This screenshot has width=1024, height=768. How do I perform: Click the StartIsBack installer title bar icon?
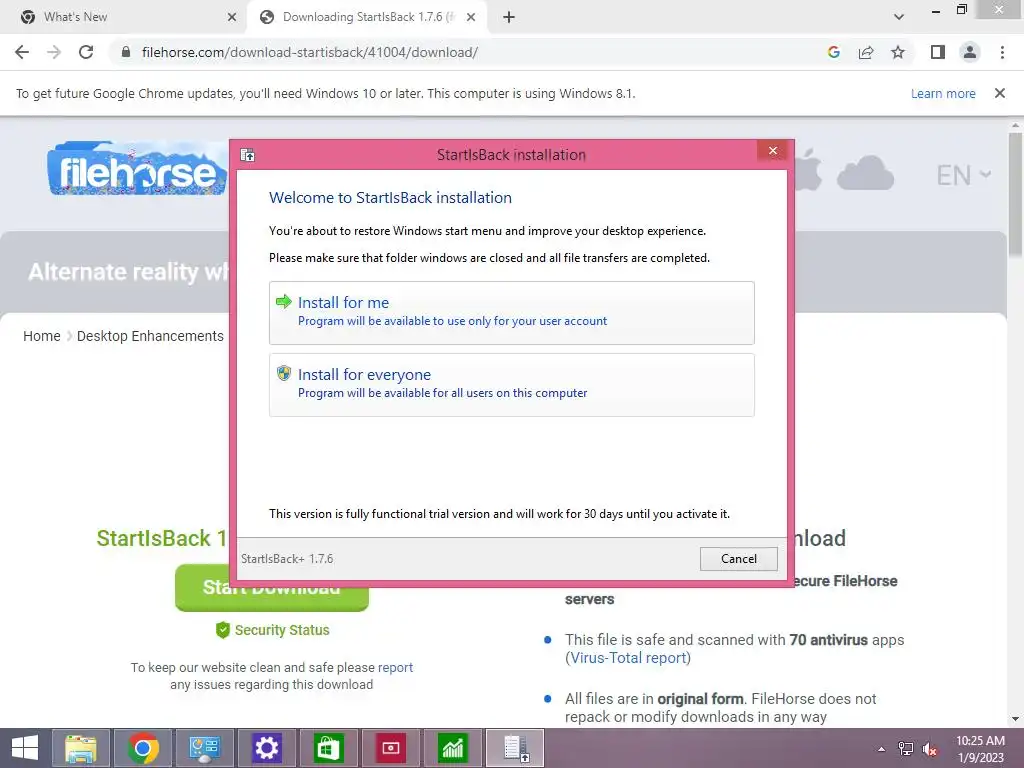(248, 155)
